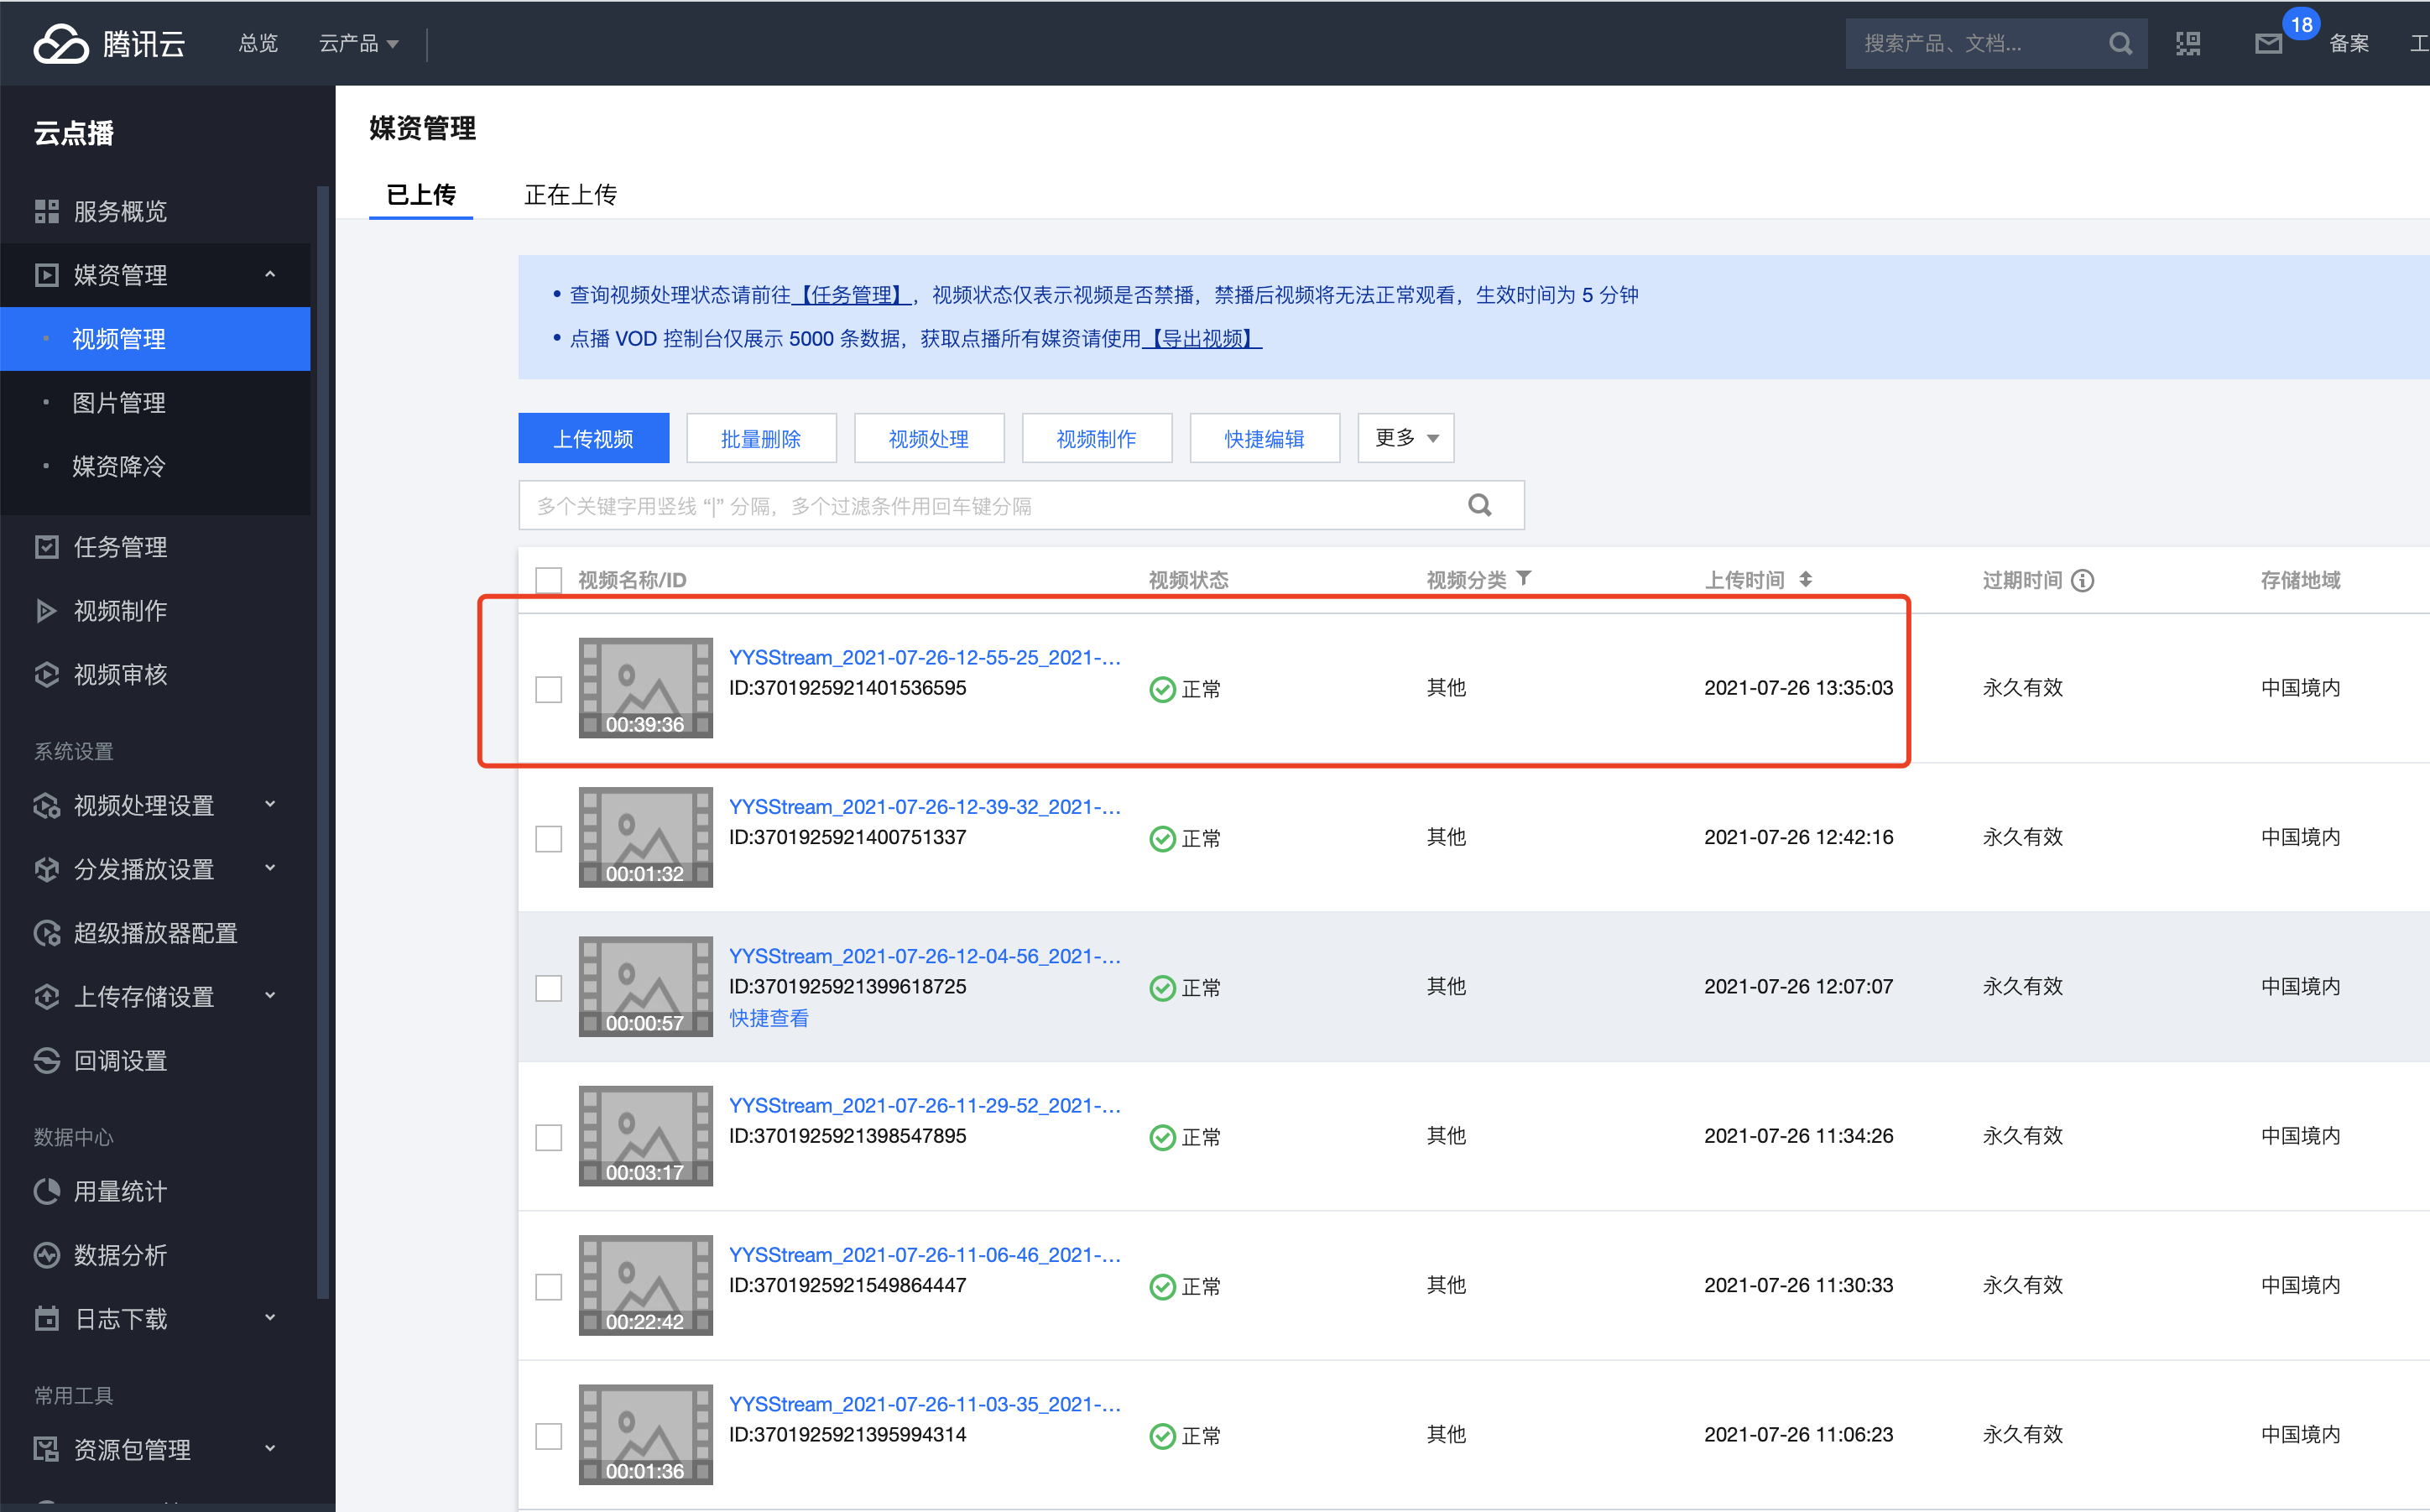This screenshot has width=2430, height=1512.
Task: Collapse the 媒资管理 sidebar section
Action: coord(270,274)
